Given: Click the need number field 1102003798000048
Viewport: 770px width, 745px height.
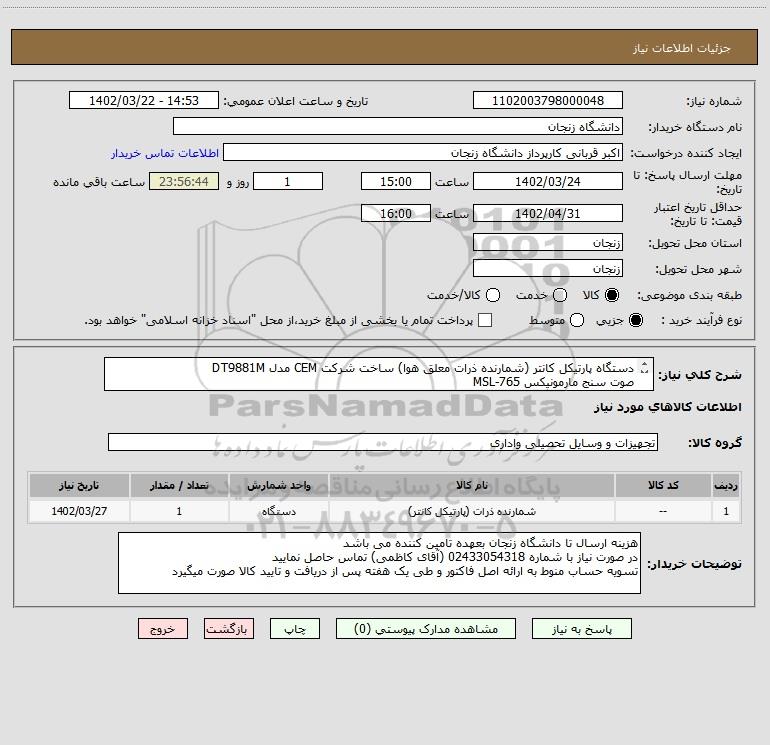Looking at the screenshot, I should 548,101.
